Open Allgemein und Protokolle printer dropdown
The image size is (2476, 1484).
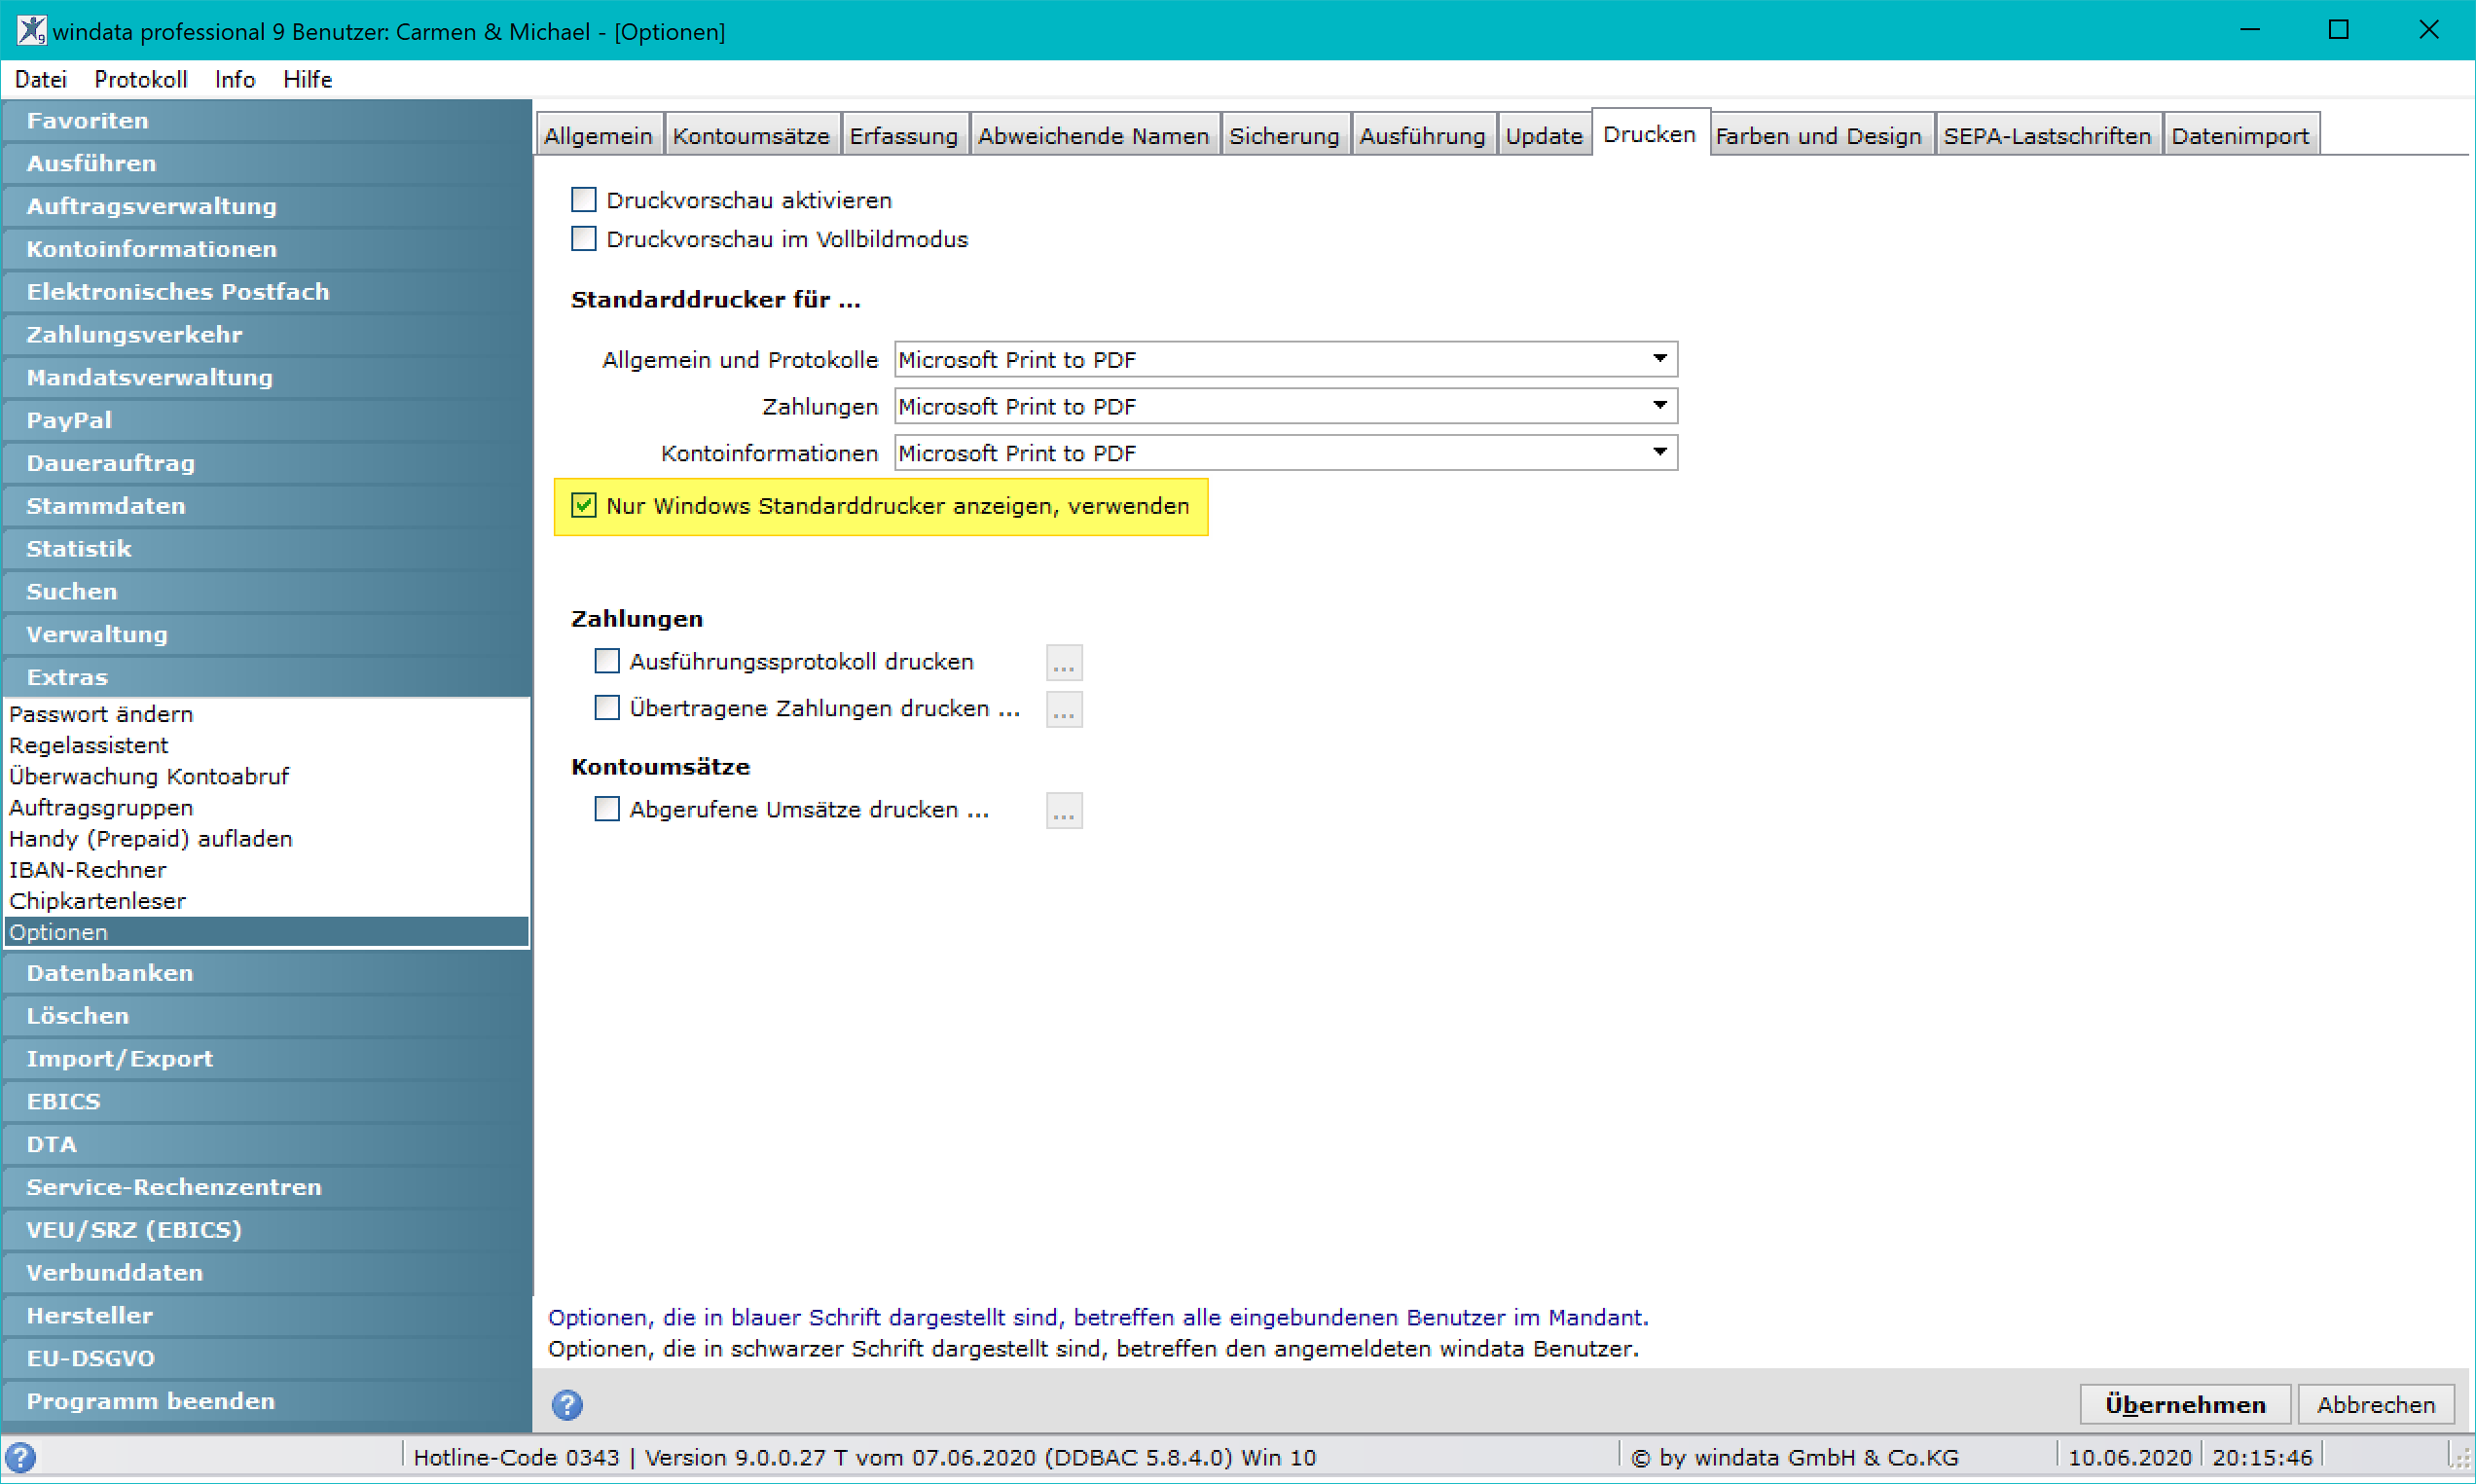1286,359
